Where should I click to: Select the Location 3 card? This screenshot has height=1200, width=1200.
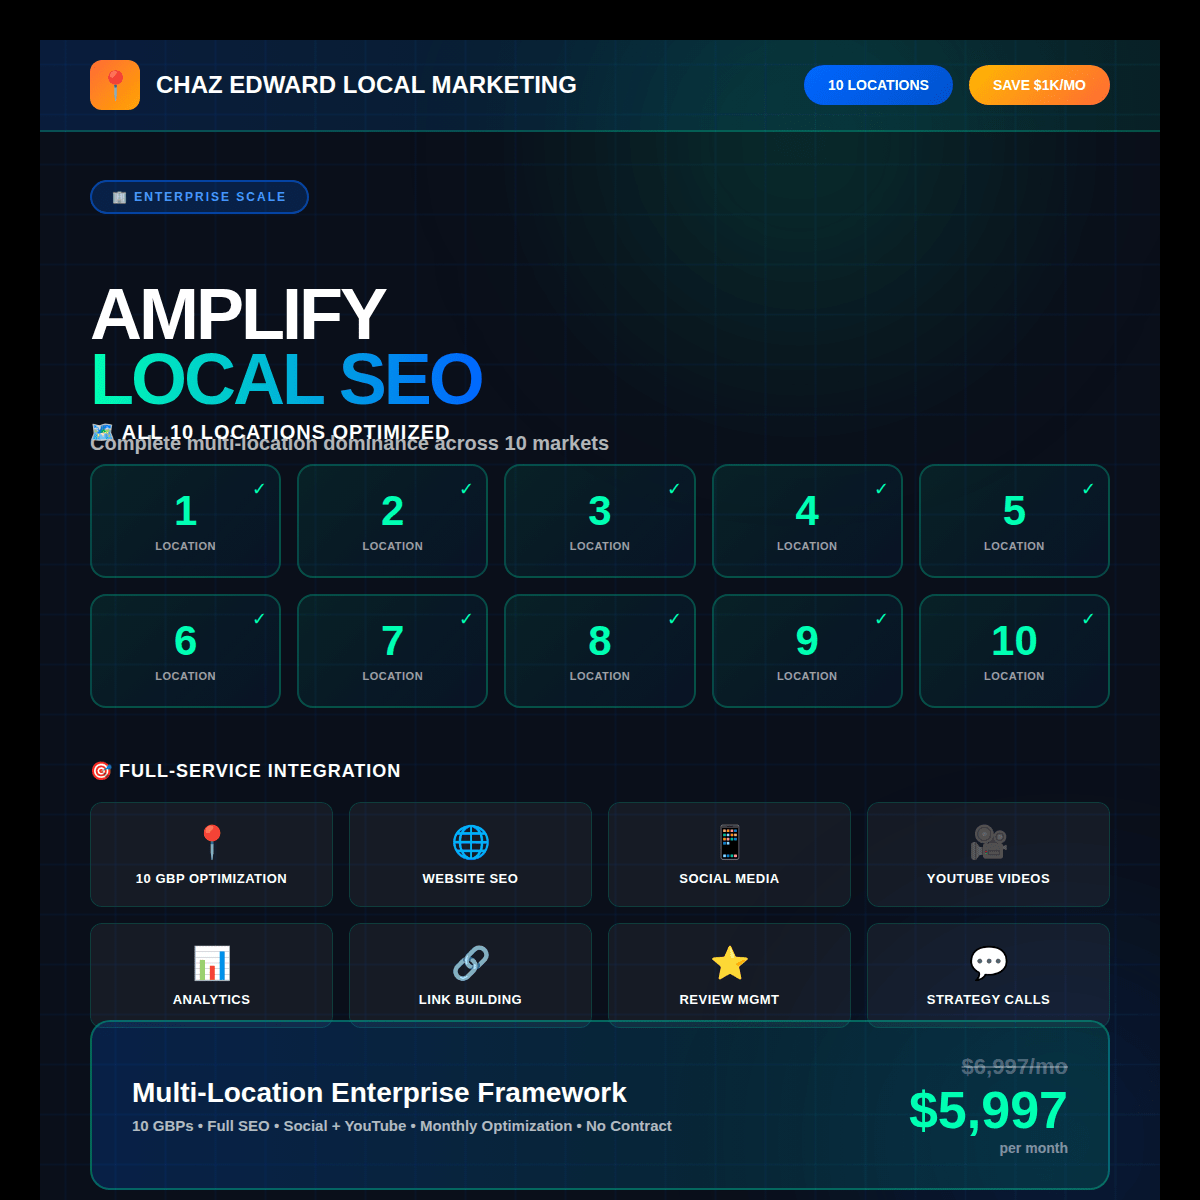(600, 521)
